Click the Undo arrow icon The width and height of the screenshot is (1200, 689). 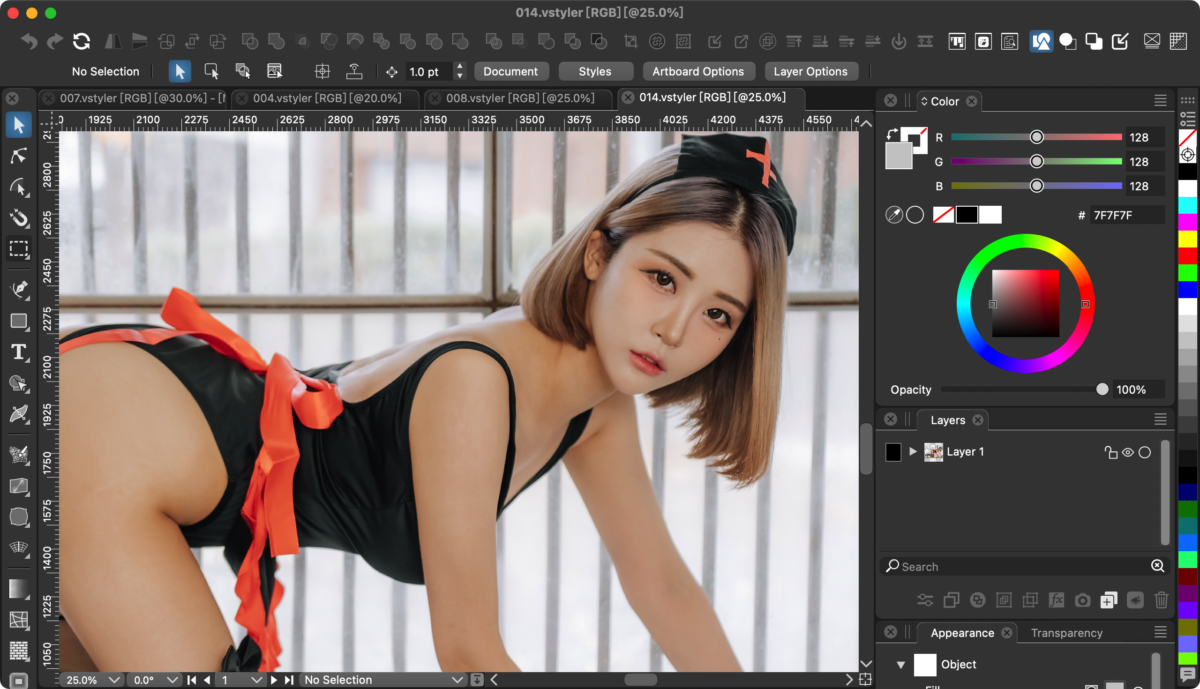coord(29,41)
